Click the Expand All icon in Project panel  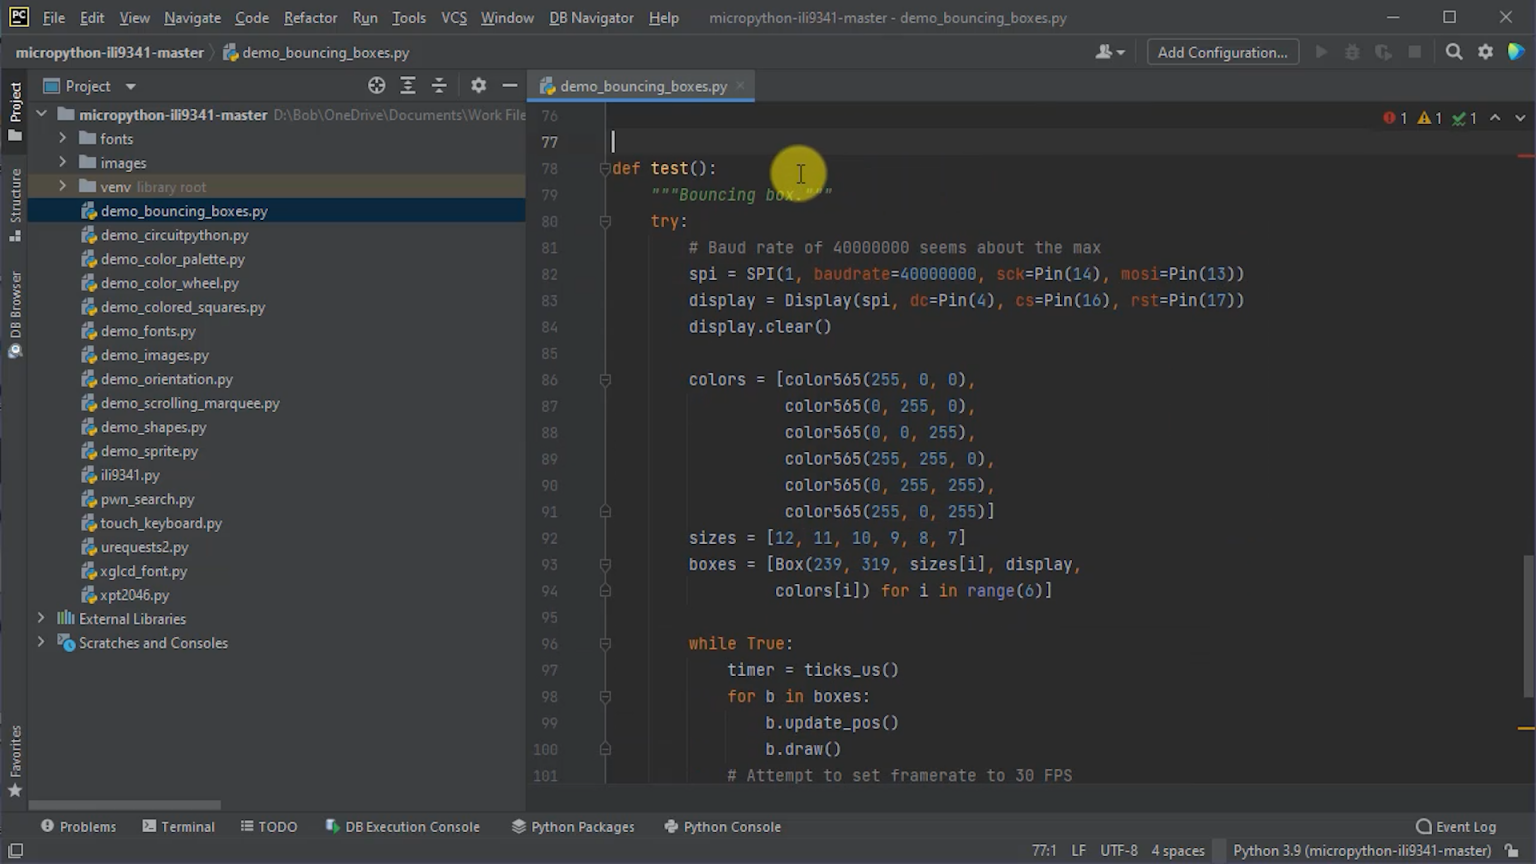coord(408,86)
